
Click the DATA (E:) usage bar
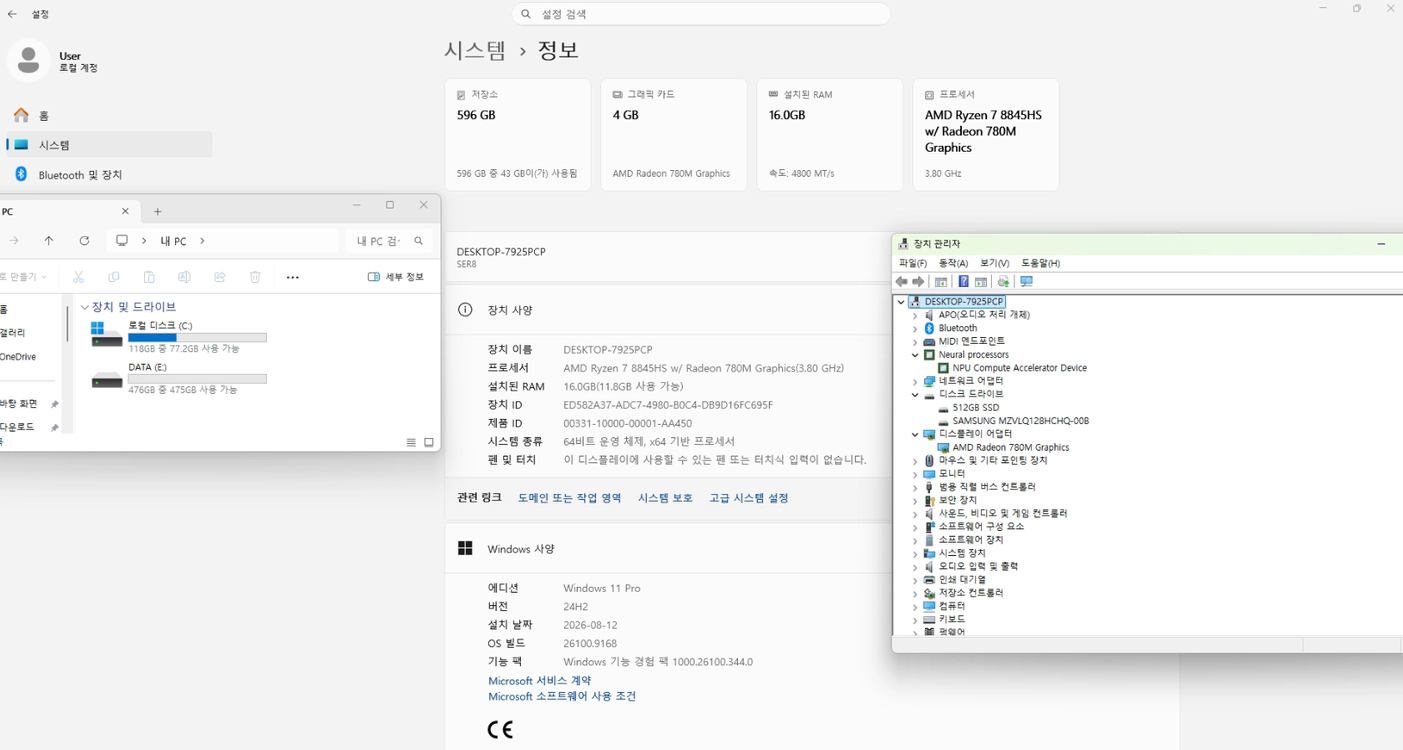point(197,379)
